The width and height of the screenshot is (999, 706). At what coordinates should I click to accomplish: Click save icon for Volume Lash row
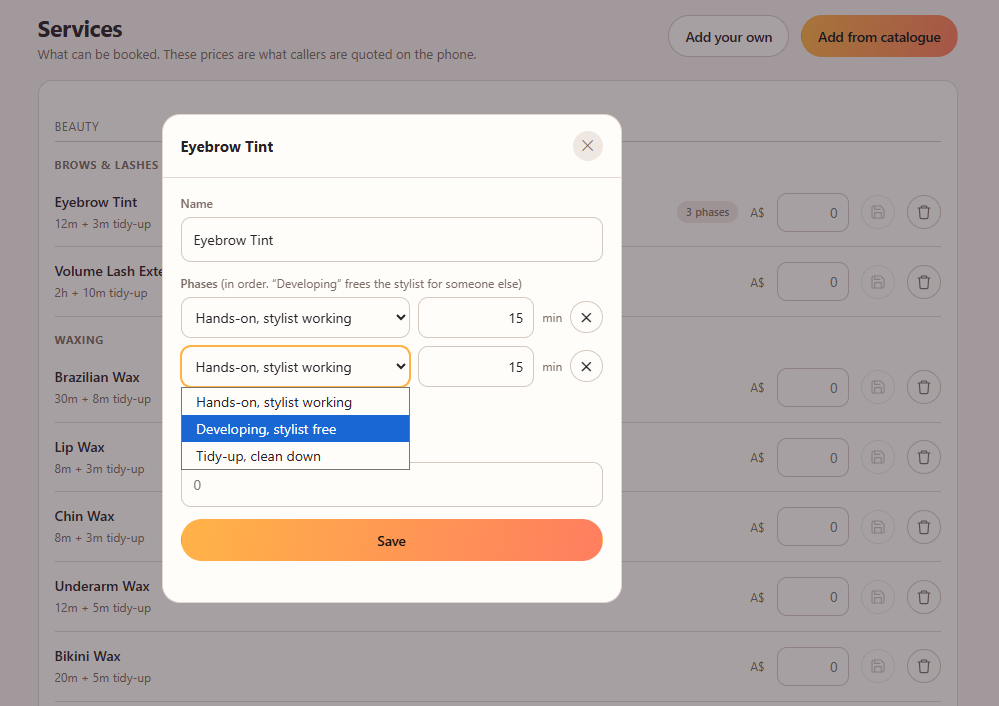(877, 282)
